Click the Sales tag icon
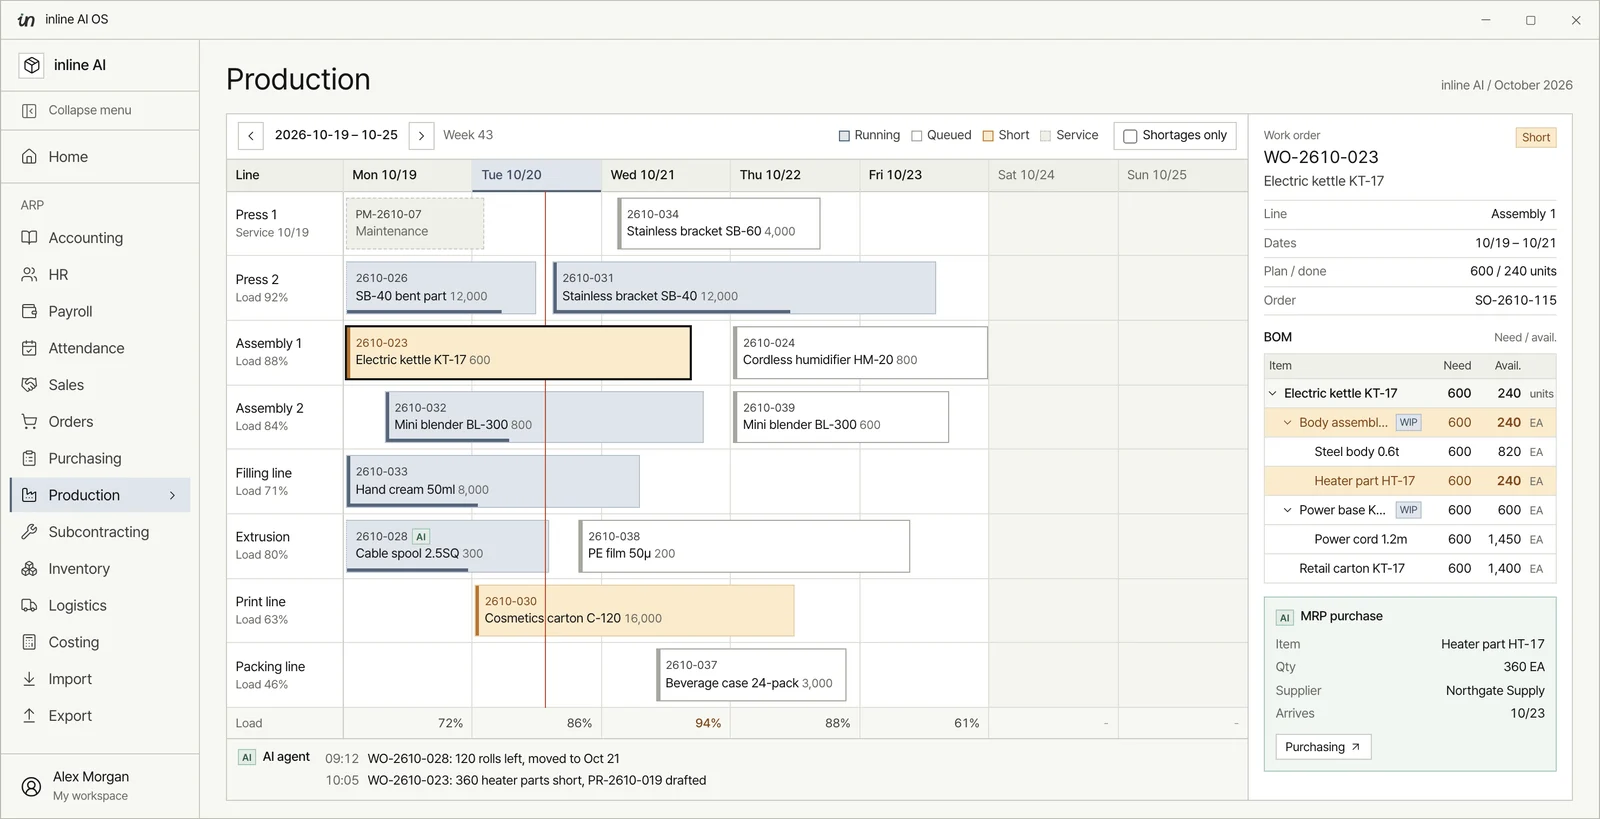 29,385
